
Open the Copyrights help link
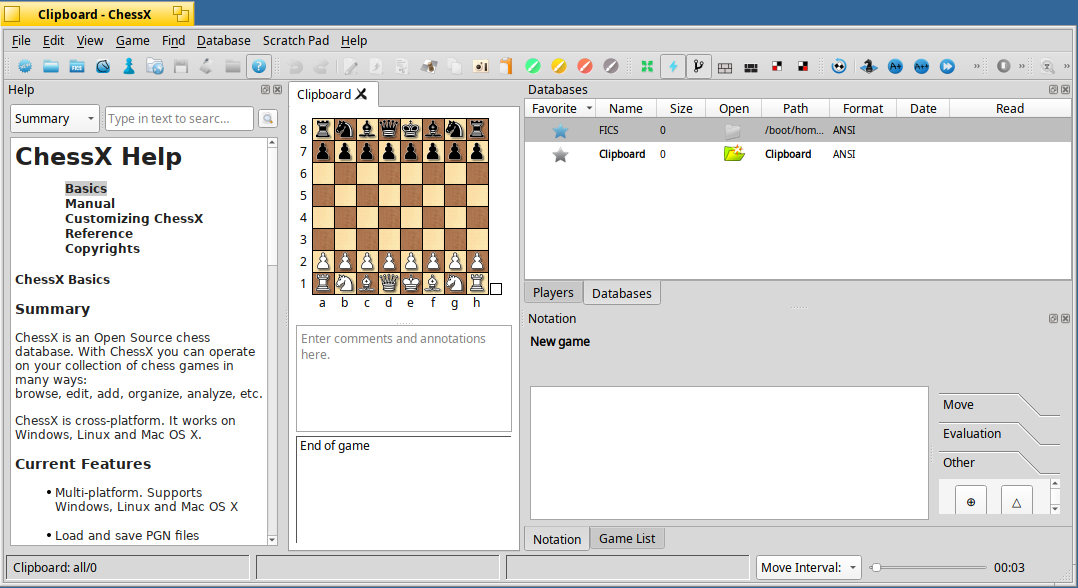click(102, 249)
